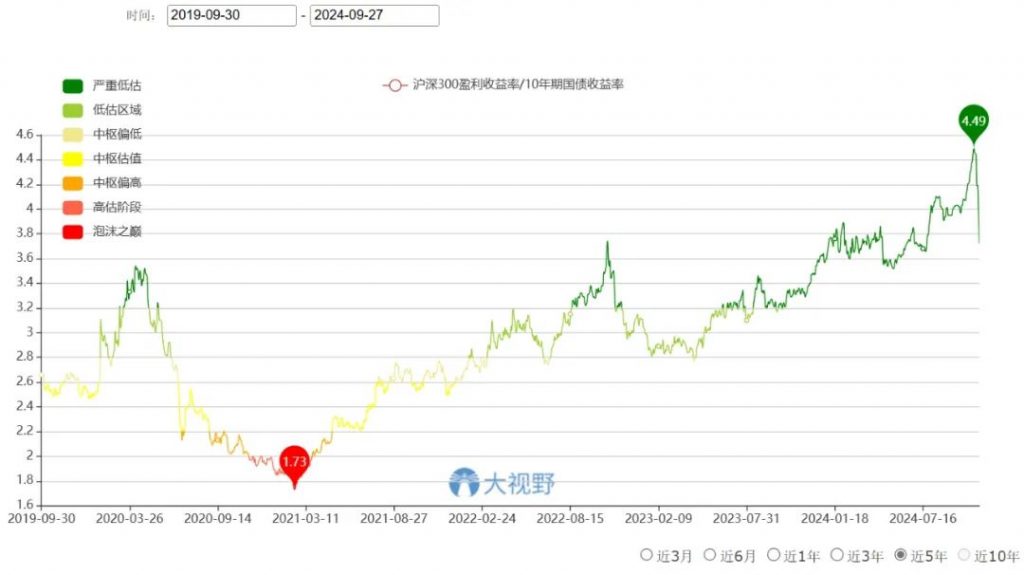Choose the 近10年 range radio
This screenshot has width=1024, height=575.
click(964, 555)
